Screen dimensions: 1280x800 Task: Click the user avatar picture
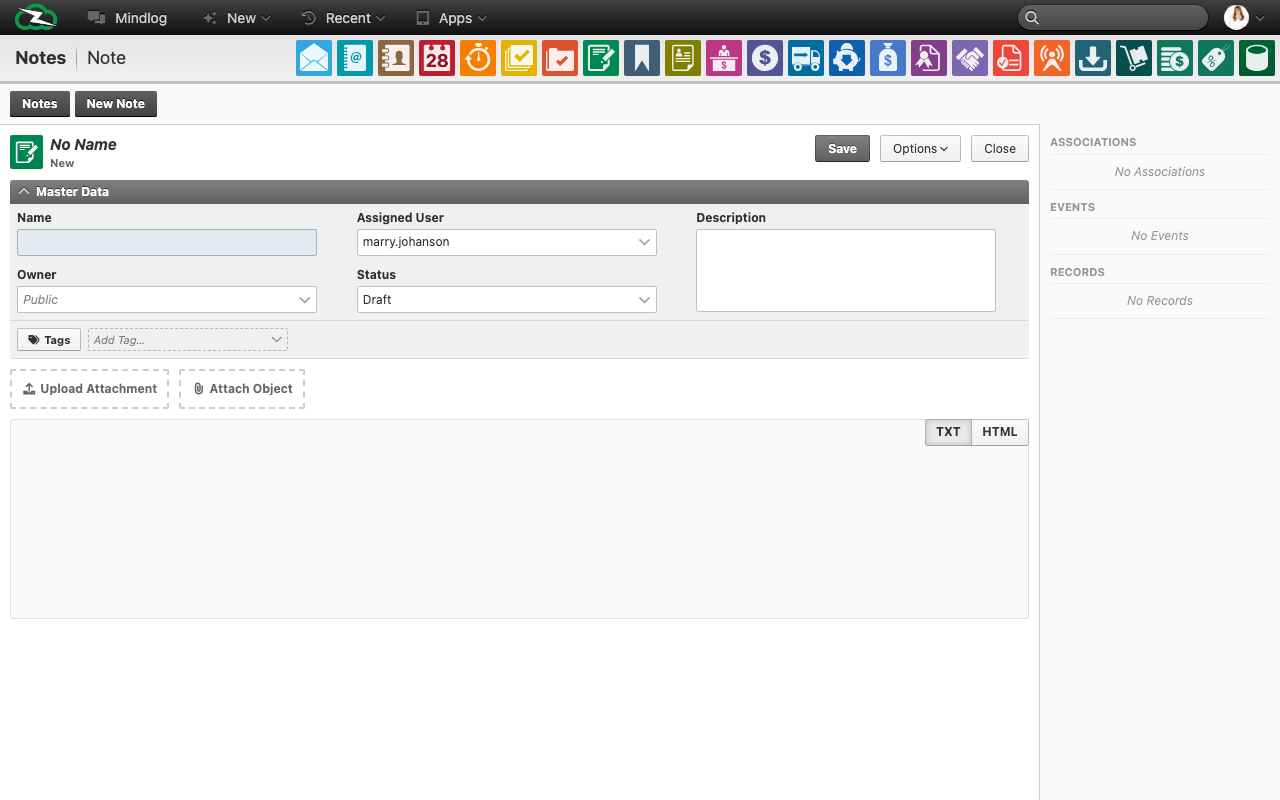pyautogui.click(x=1237, y=17)
